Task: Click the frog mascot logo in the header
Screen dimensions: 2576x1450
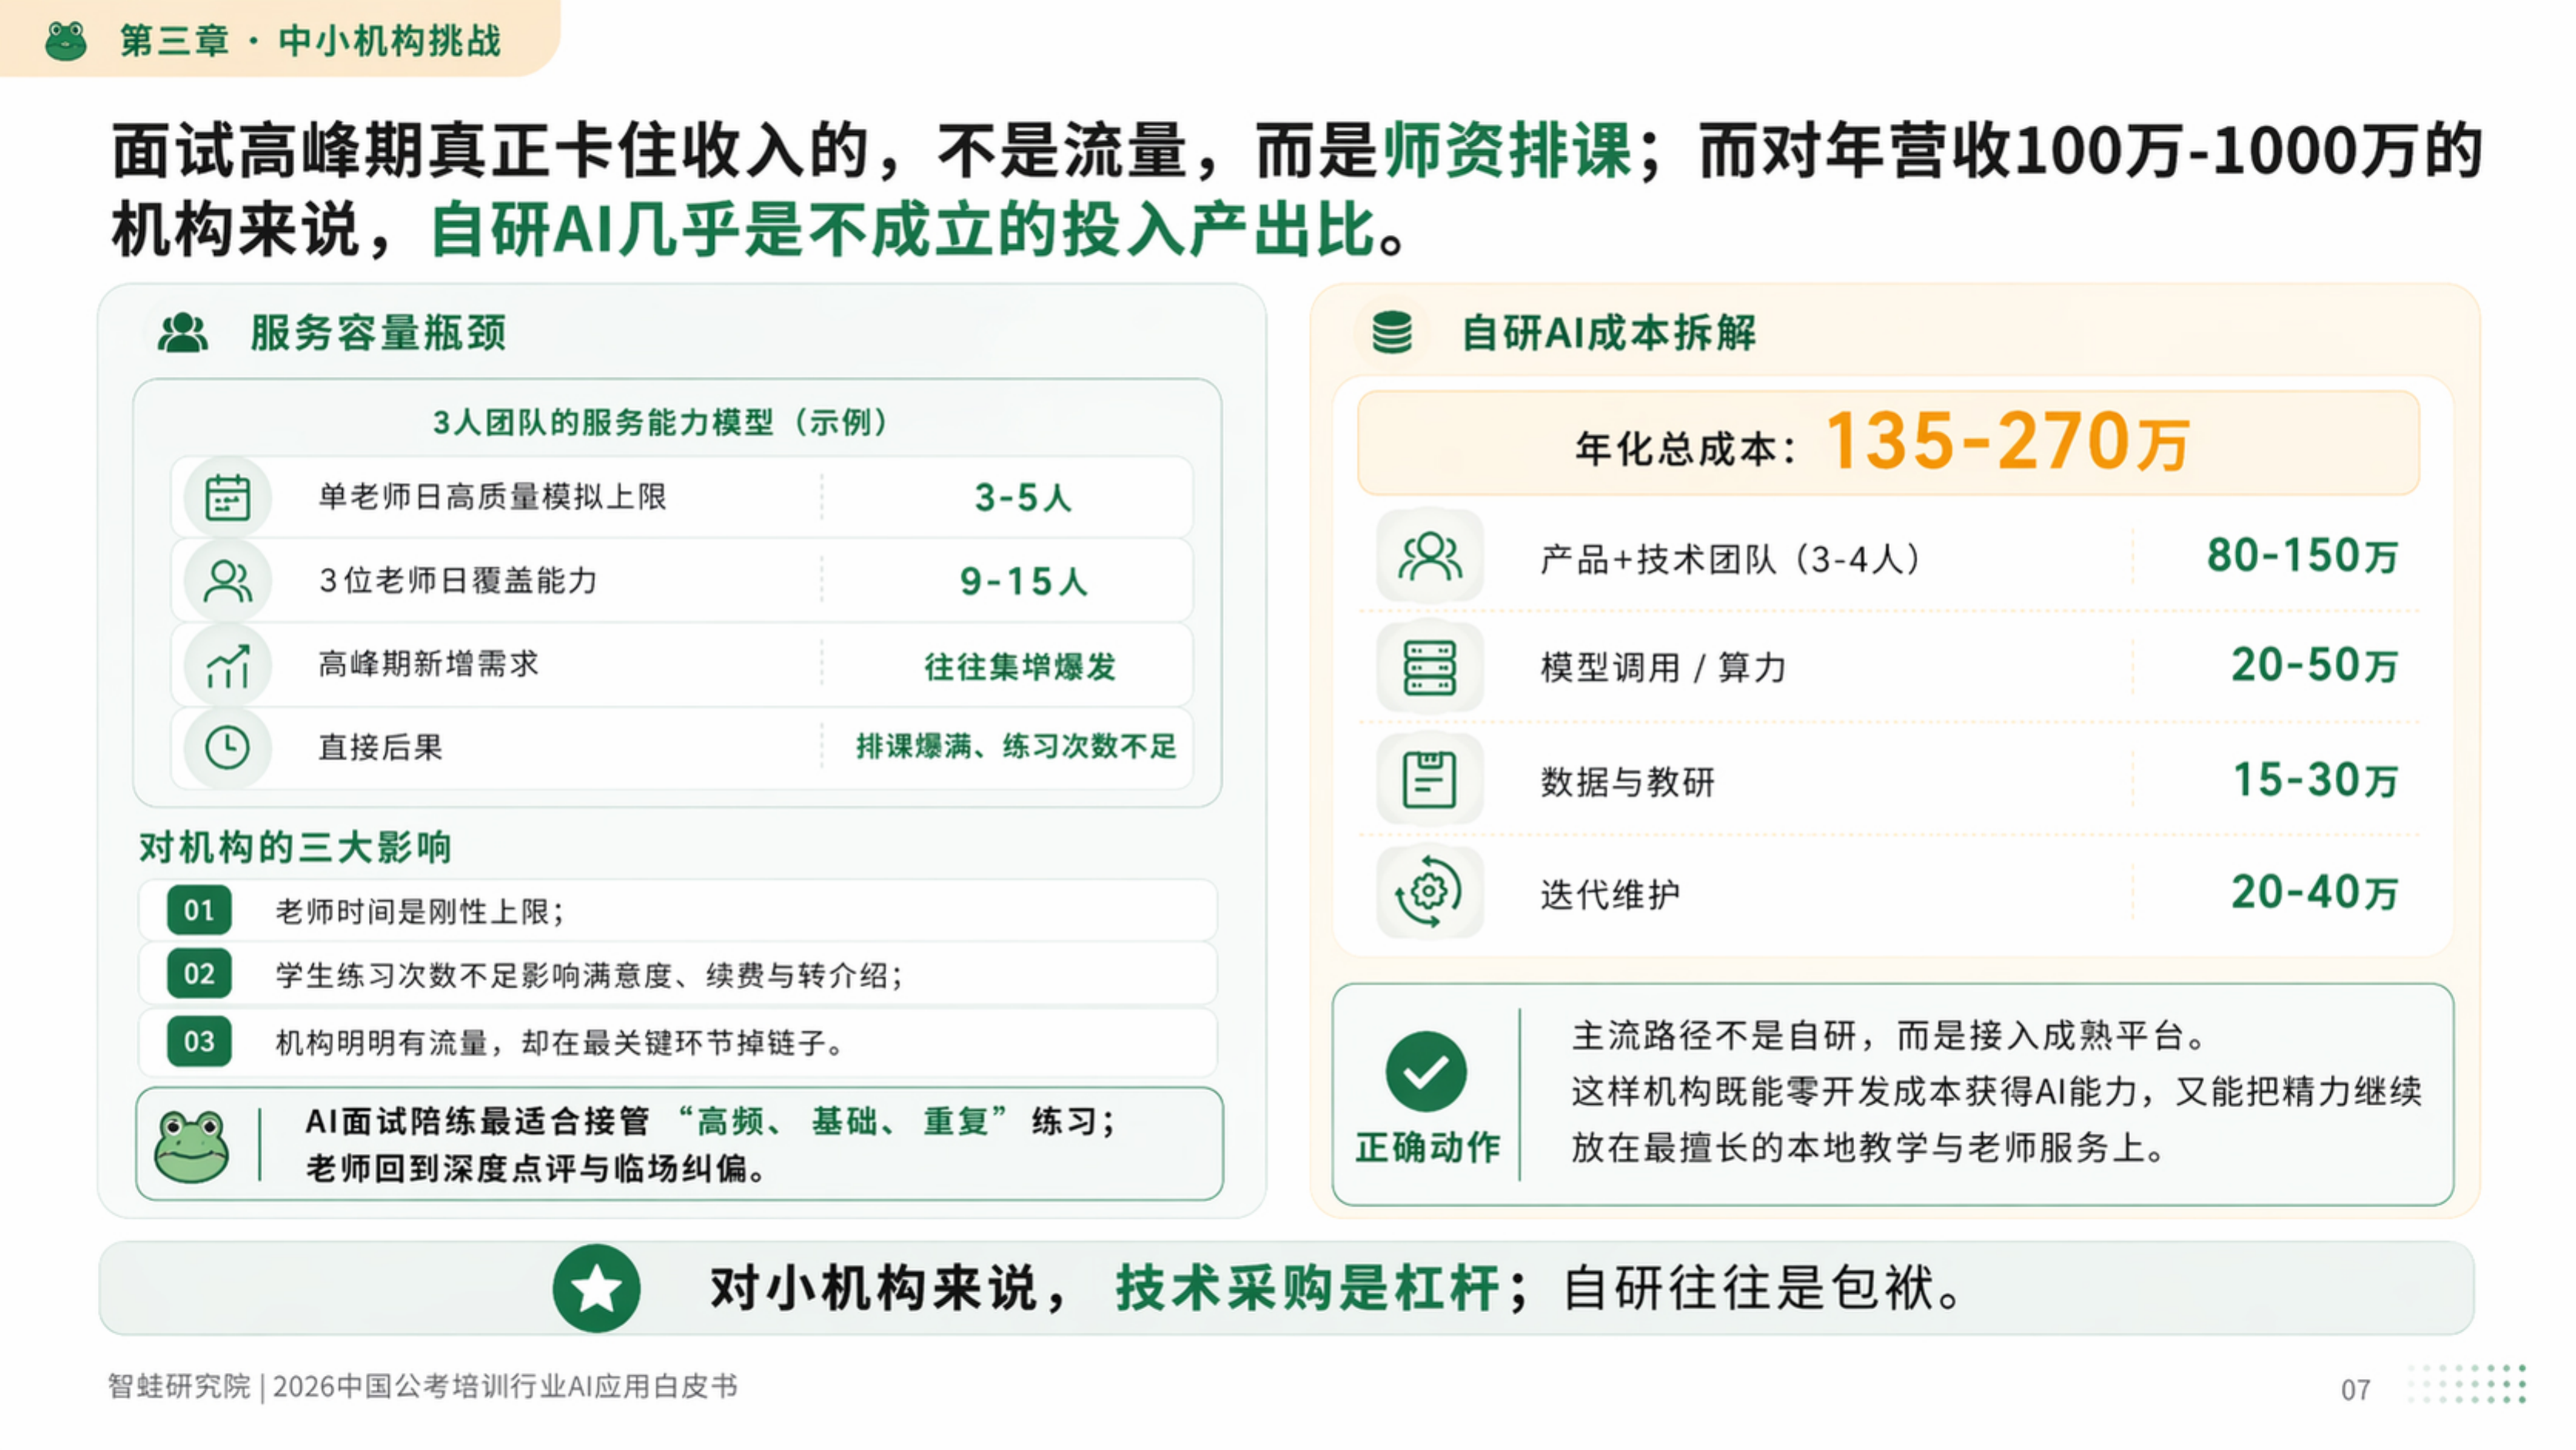Action: [66, 40]
